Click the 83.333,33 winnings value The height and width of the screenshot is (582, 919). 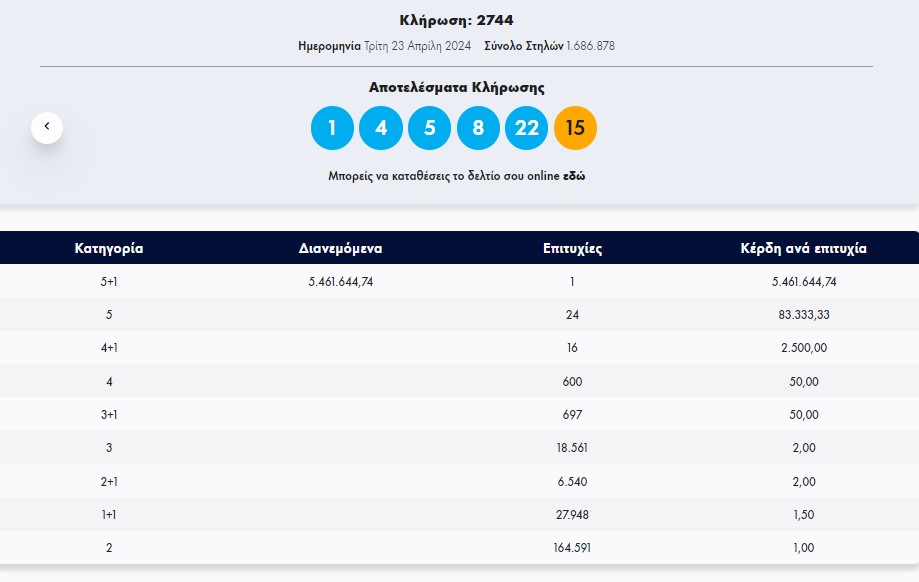tap(804, 315)
